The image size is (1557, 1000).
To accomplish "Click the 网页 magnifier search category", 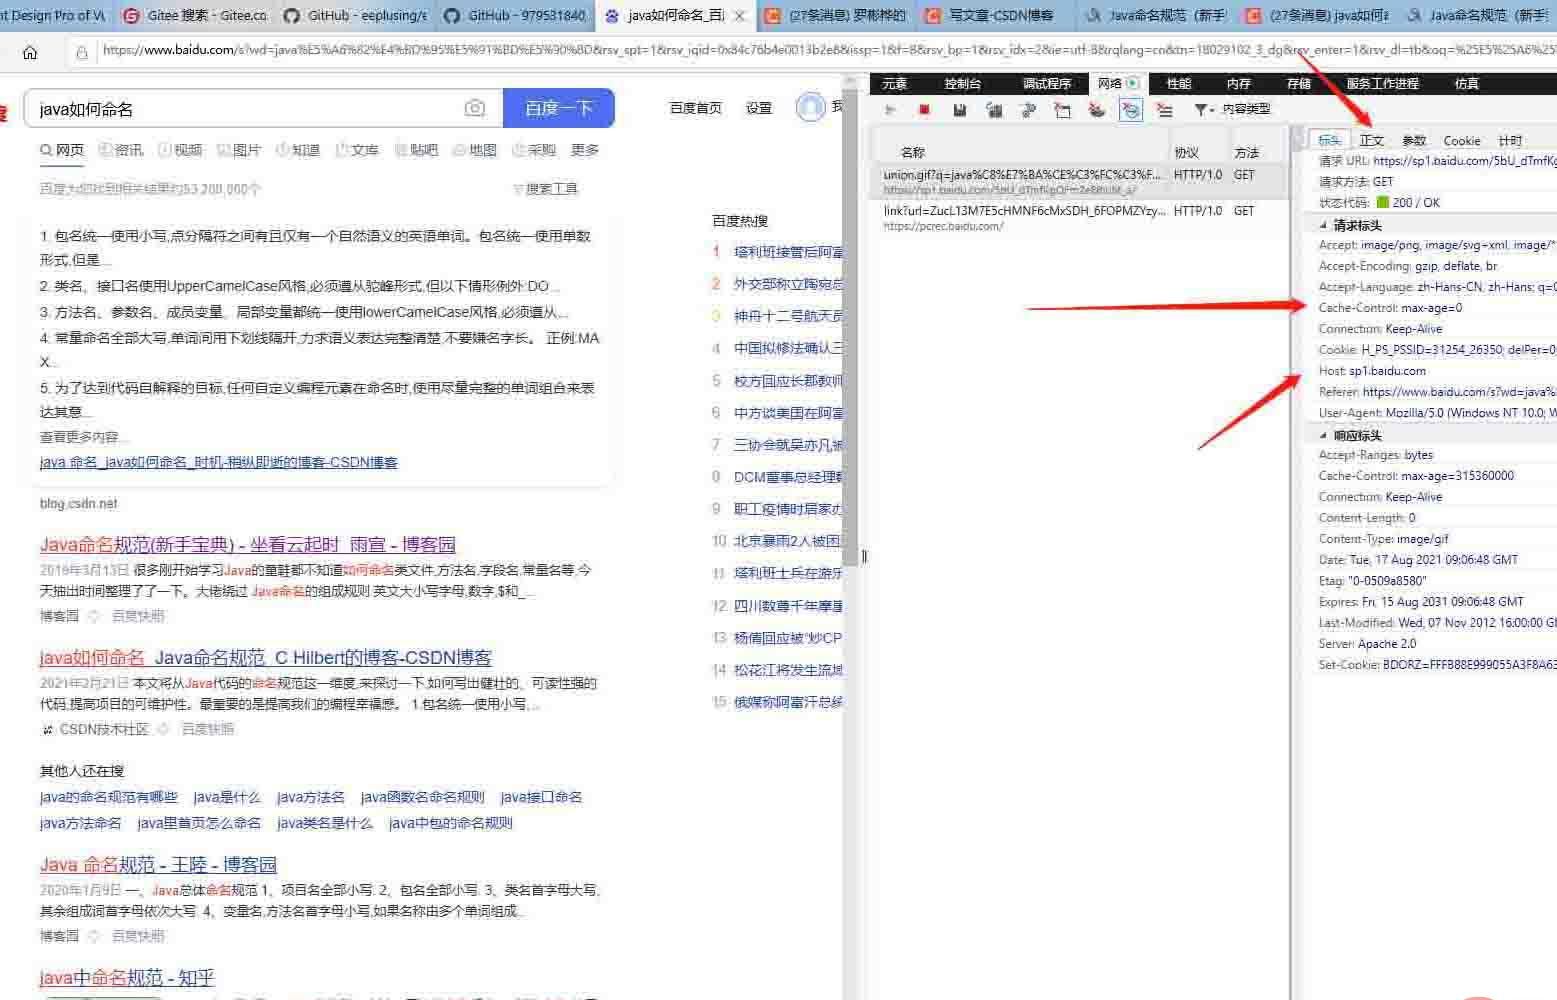I will click(x=62, y=150).
